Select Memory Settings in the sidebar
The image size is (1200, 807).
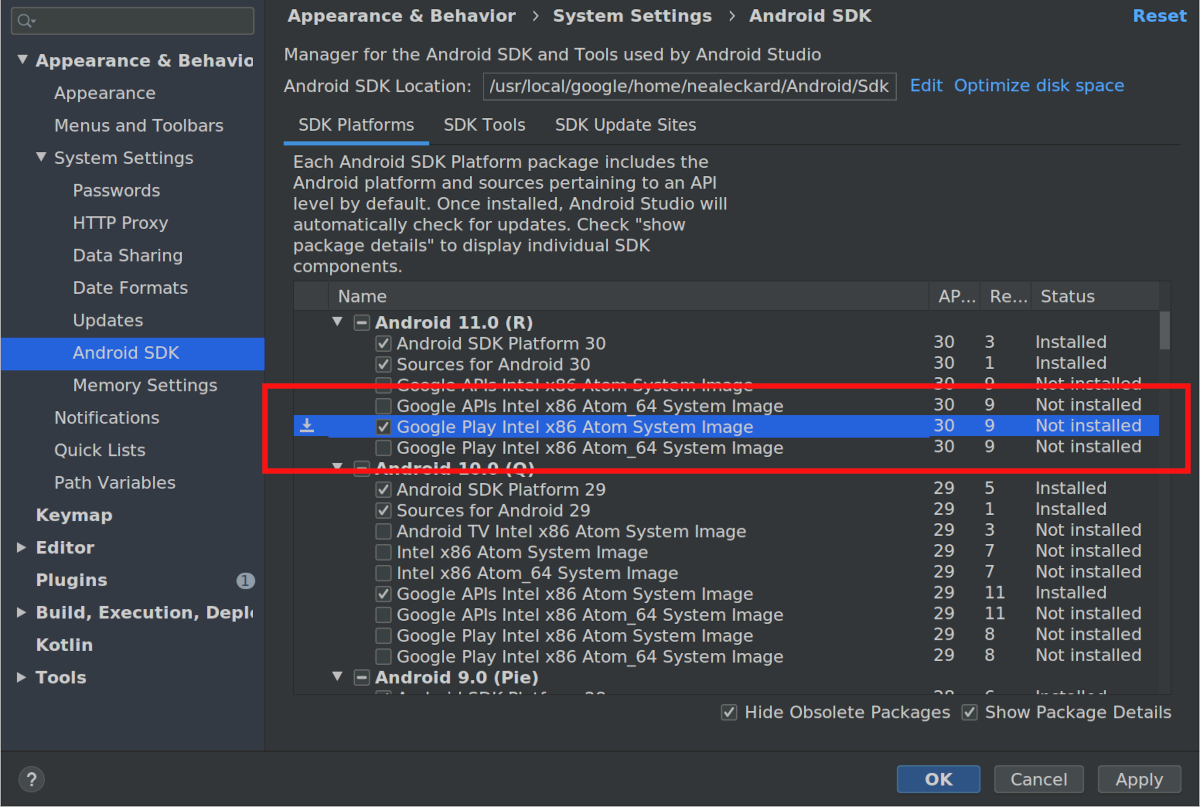144,385
